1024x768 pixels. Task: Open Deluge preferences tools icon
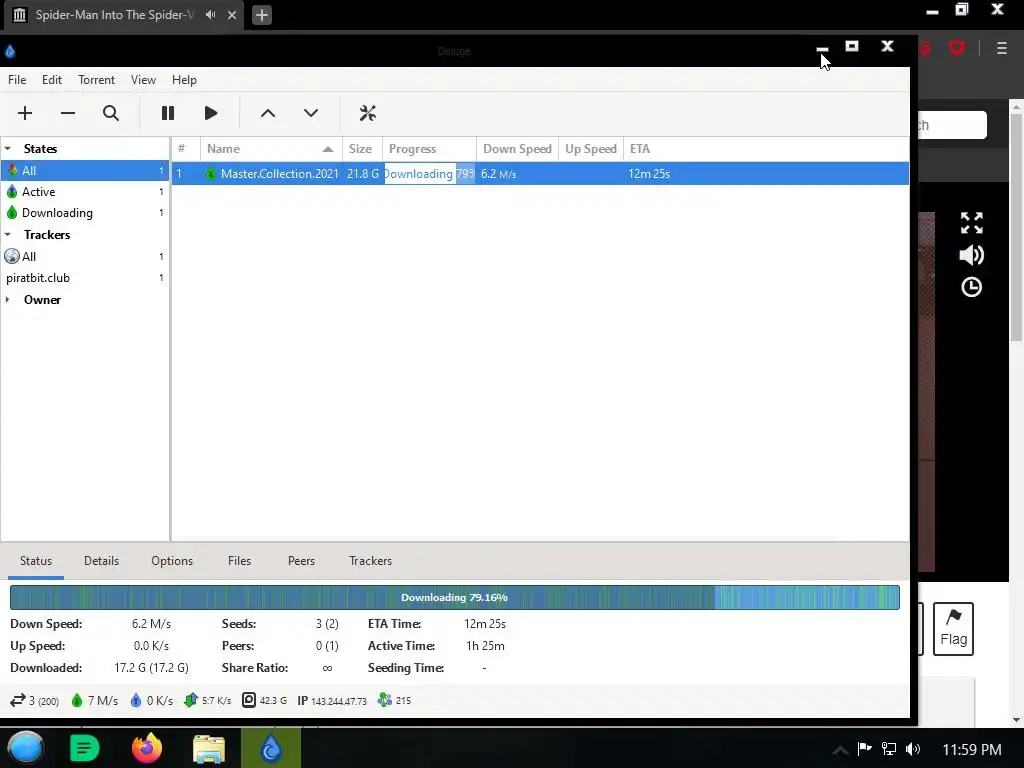tap(368, 113)
